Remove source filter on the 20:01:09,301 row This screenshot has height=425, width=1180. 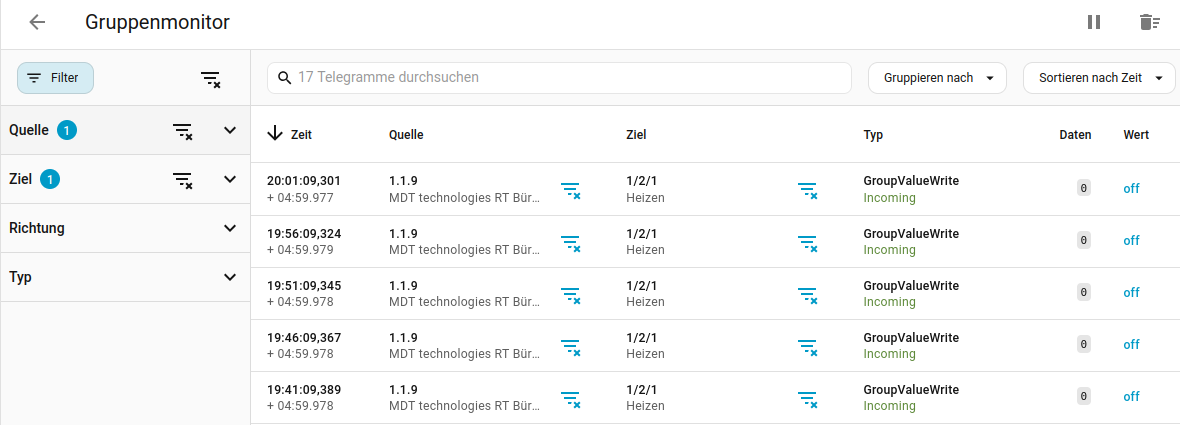[571, 190]
